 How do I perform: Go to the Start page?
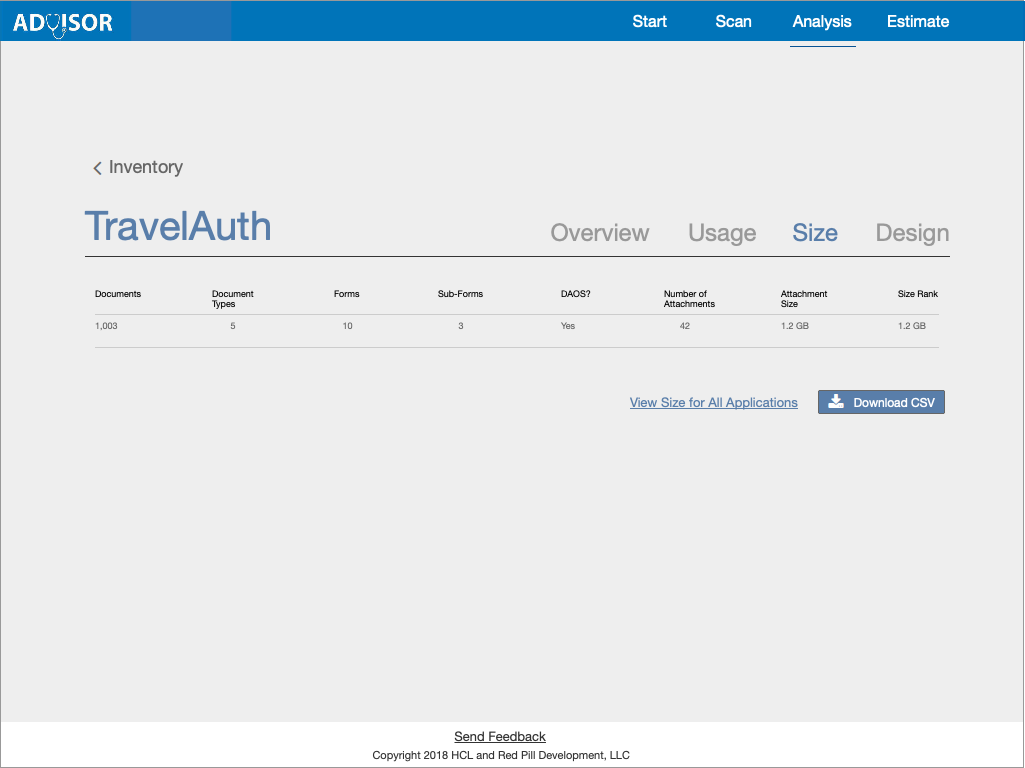click(x=649, y=21)
